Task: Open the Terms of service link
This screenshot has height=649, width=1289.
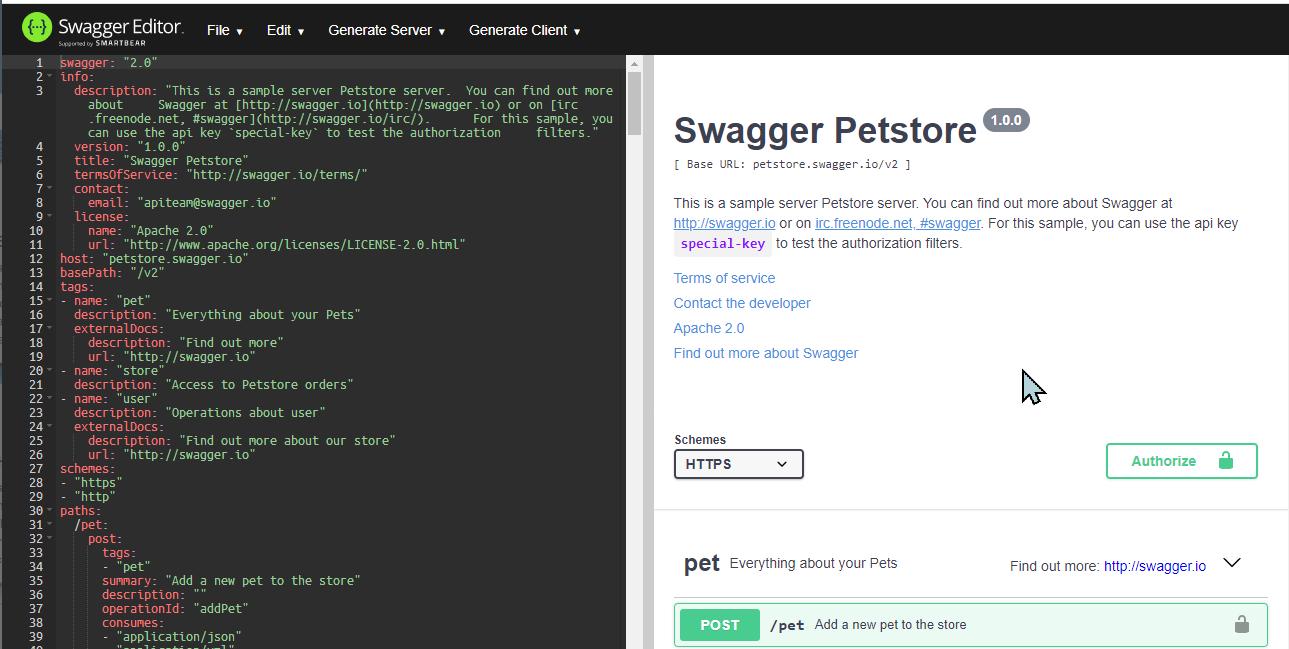Action: (x=724, y=278)
